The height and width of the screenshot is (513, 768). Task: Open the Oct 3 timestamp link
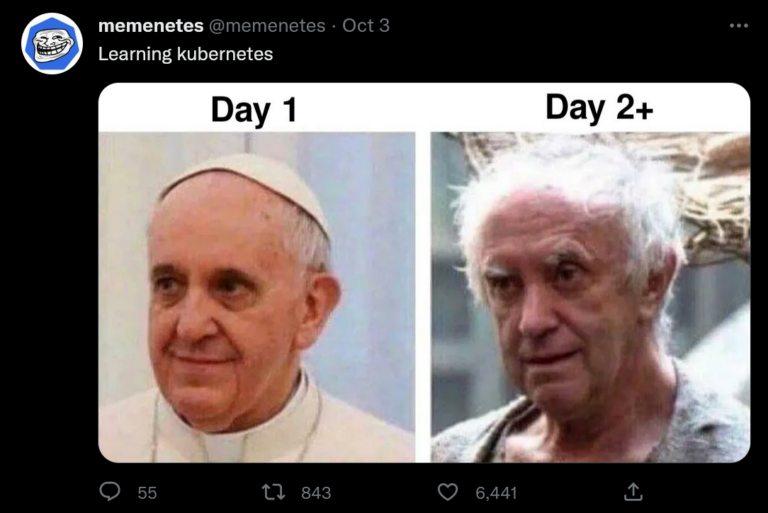366,26
